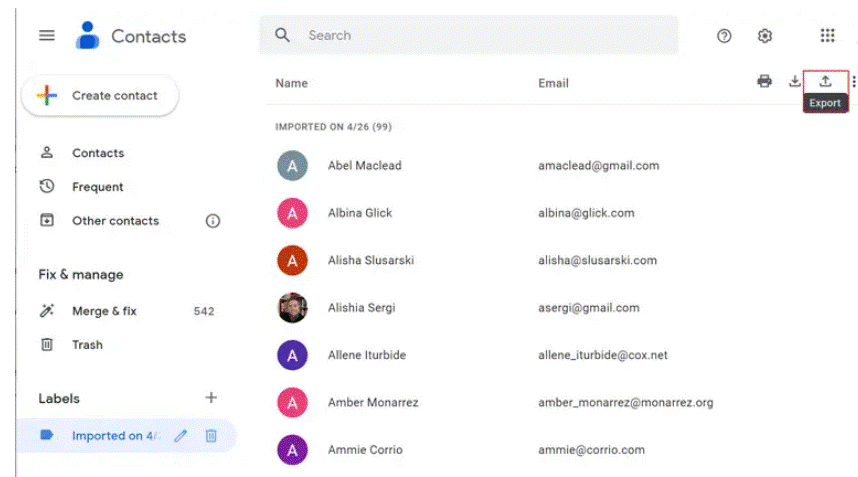The width and height of the screenshot is (858, 477).
Task: Click the search magnifier icon
Action: click(282, 36)
